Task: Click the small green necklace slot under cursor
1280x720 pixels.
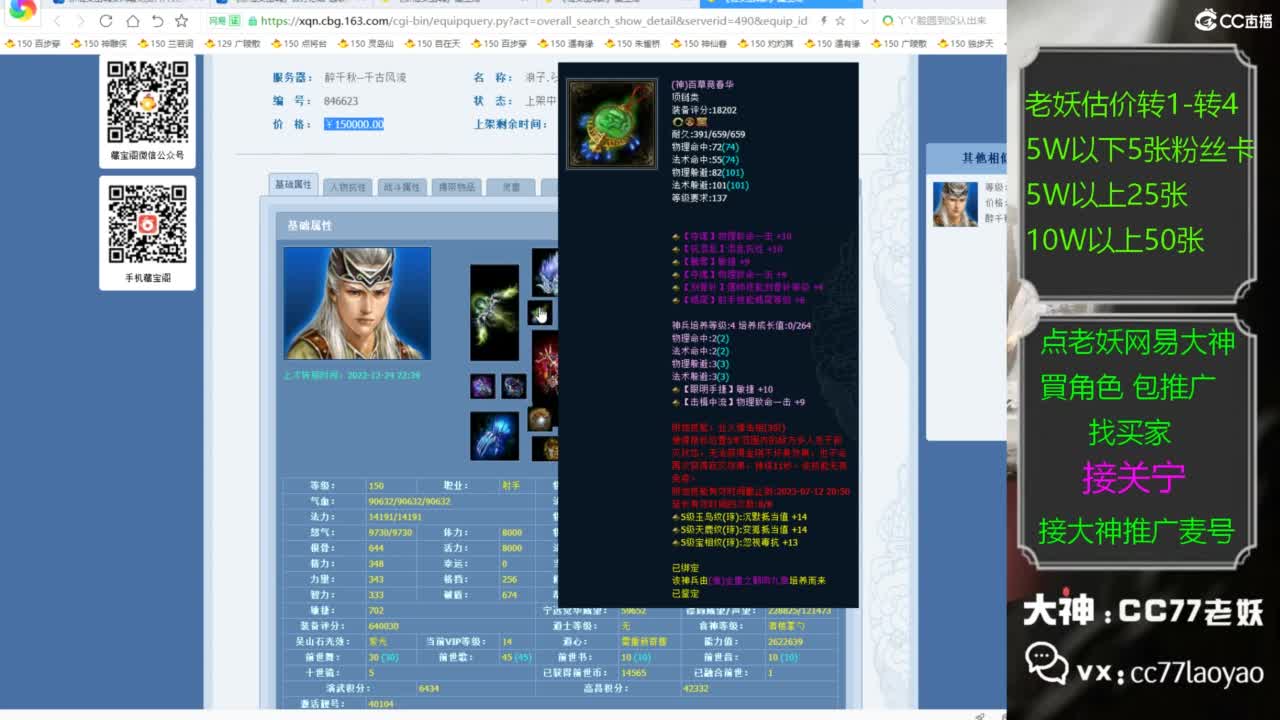Action: click(539, 313)
